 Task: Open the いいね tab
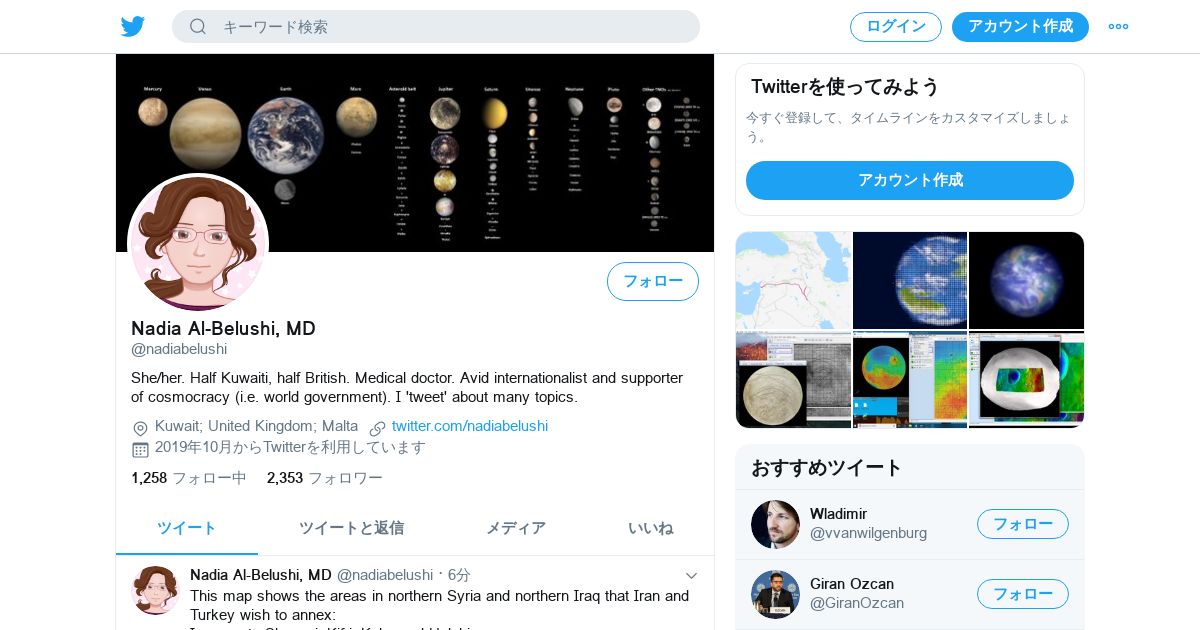point(650,528)
